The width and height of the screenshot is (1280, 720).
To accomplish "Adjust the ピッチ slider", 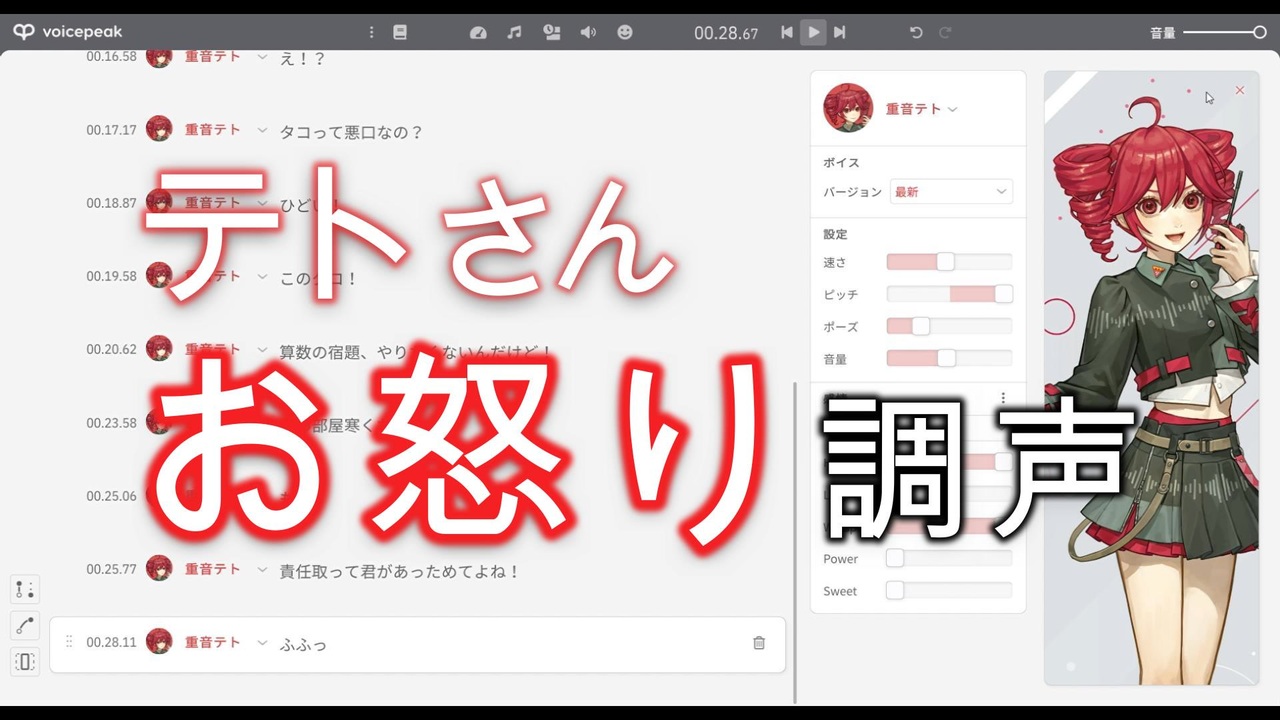I will (949, 294).
